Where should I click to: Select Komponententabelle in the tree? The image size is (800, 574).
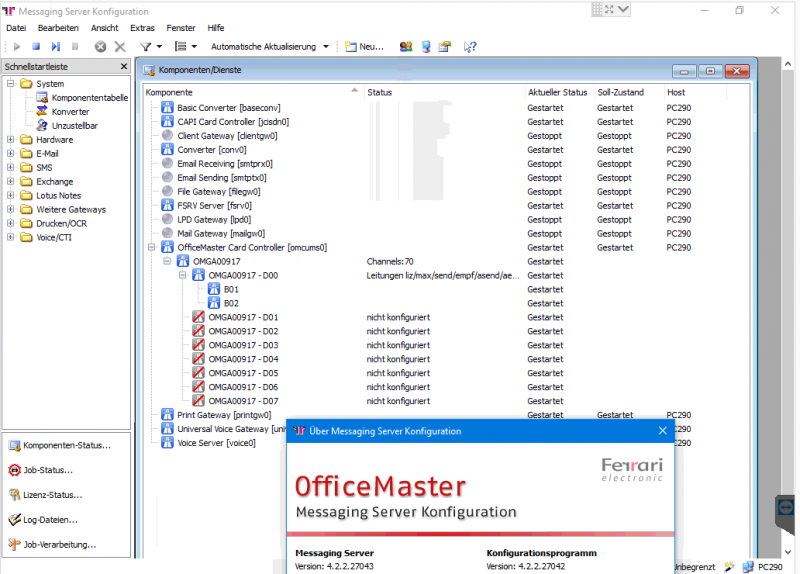(x=90, y=97)
